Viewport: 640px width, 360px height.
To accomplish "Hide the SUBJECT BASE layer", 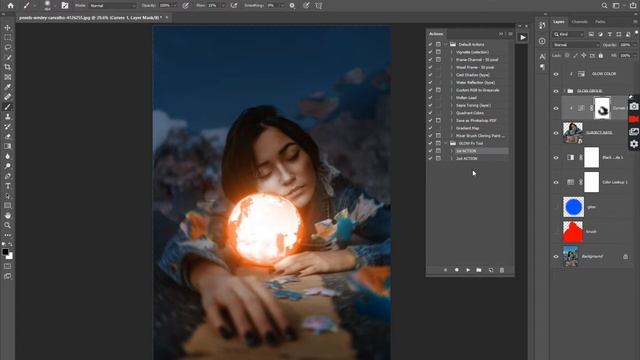I will tap(556, 133).
